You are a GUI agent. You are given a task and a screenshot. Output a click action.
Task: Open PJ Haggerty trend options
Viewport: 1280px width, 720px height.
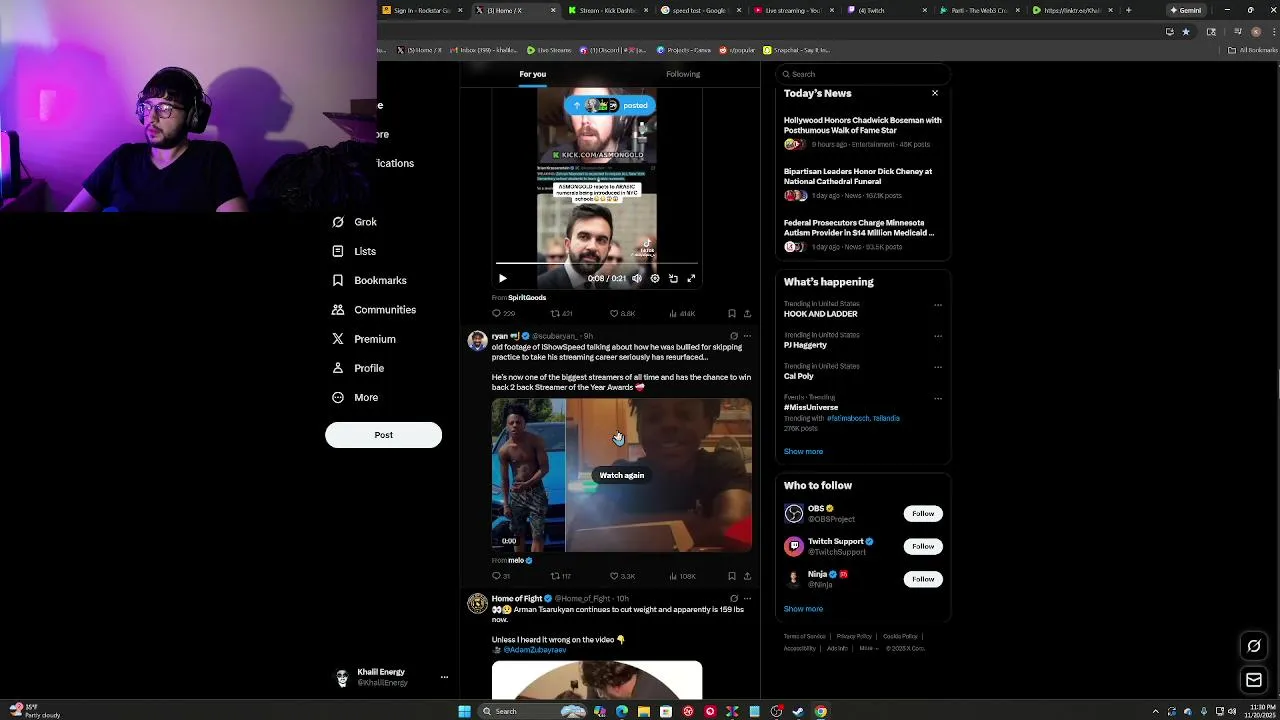(x=937, y=336)
